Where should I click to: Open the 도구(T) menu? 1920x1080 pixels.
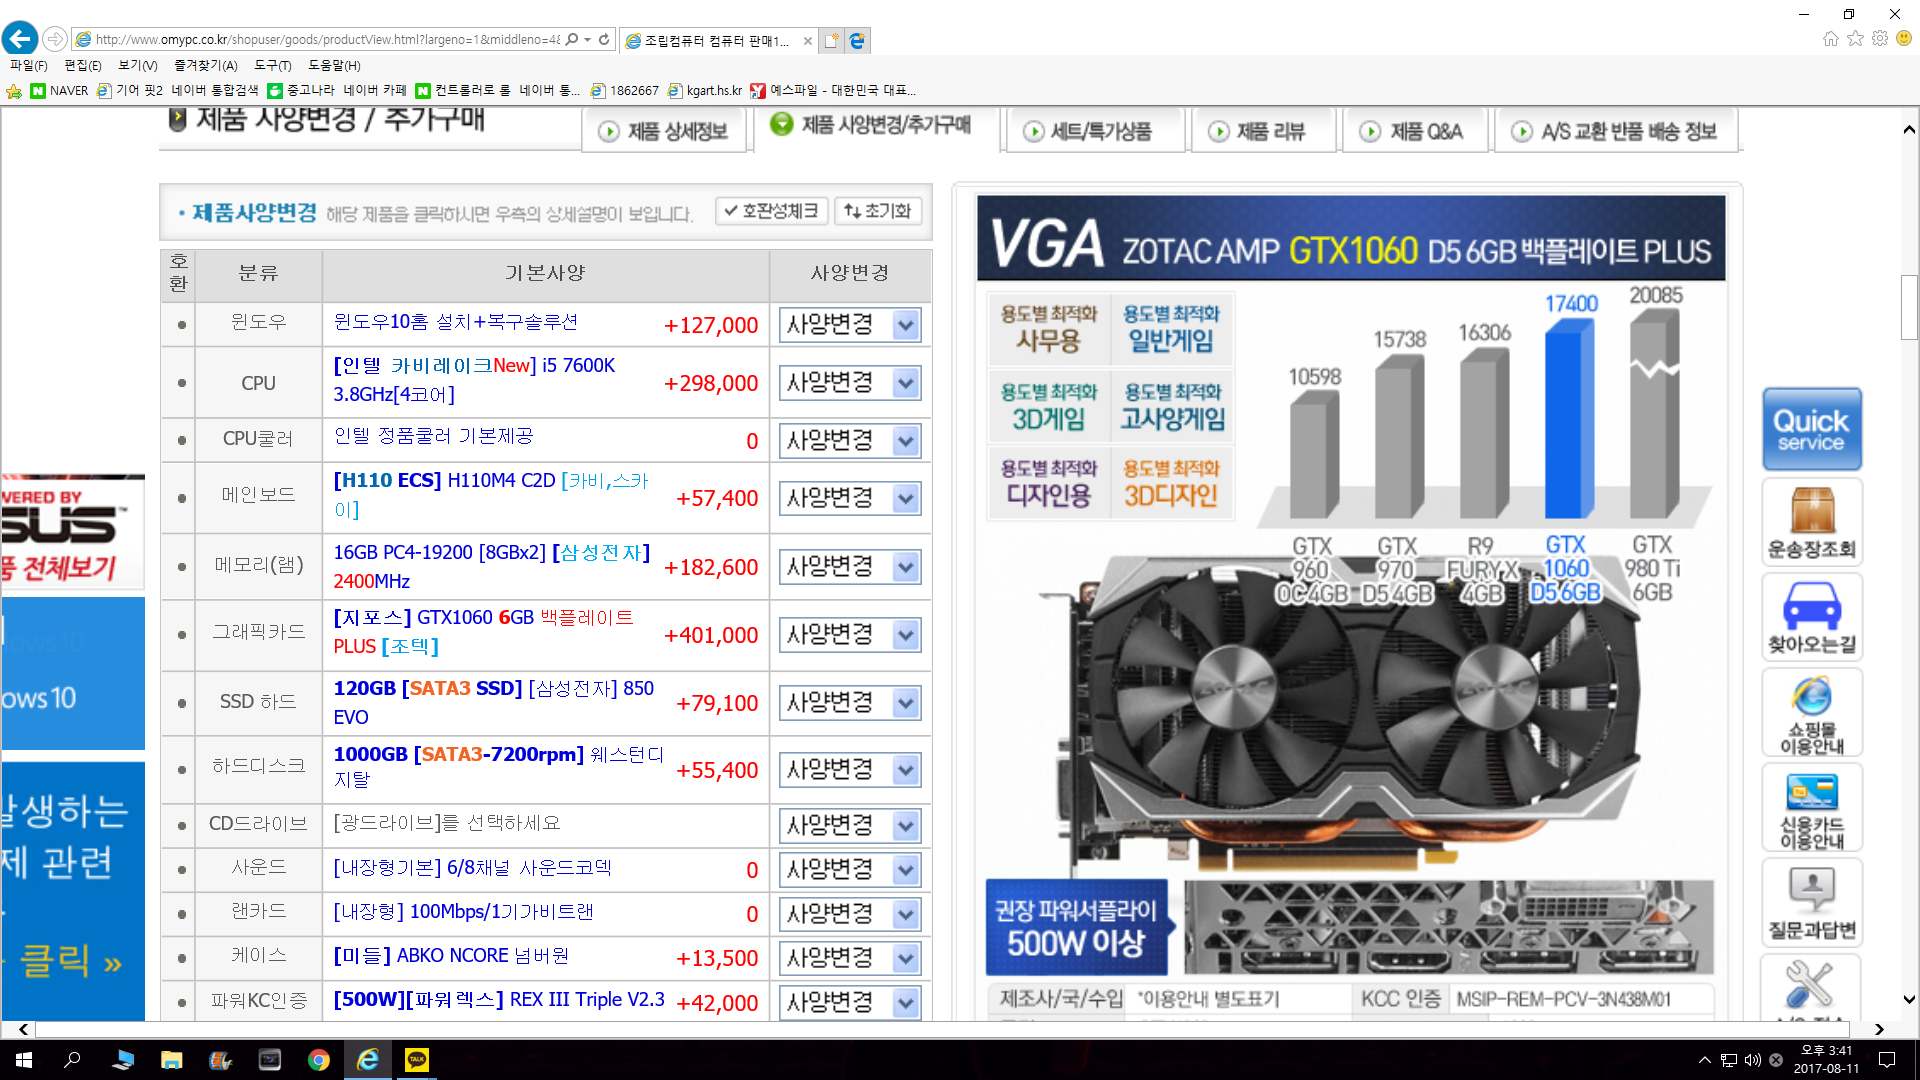click(x=272, y=65)
